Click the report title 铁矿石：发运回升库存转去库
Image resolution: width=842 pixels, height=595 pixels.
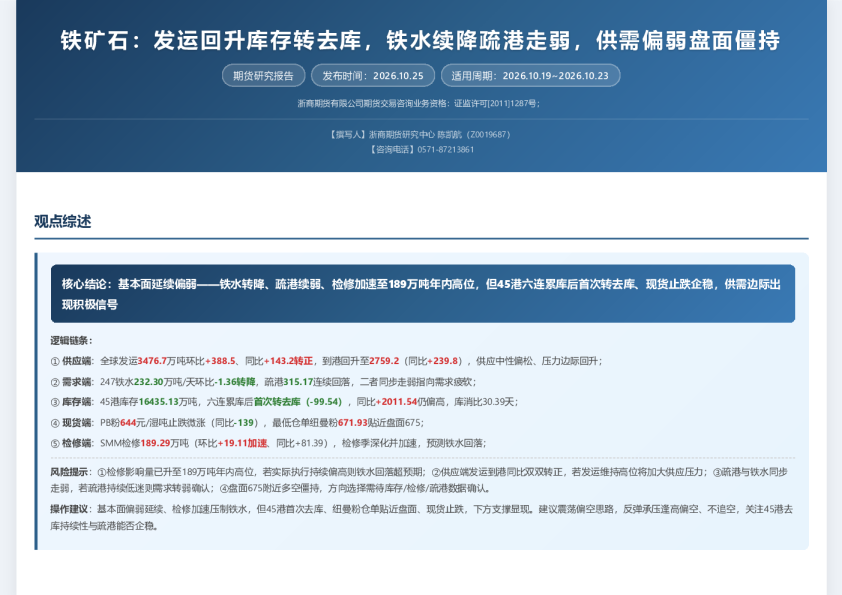[x=420, y=40]
